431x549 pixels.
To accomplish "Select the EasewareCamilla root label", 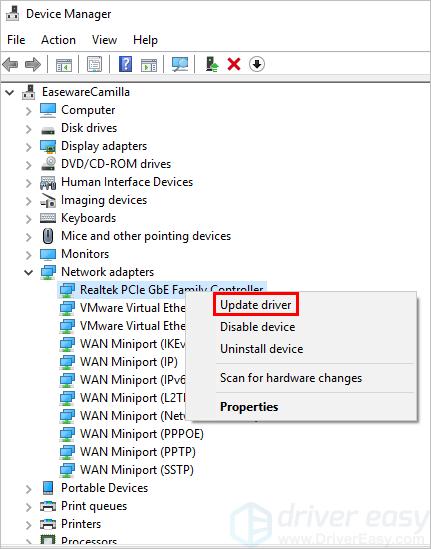I will pos(86,92).
